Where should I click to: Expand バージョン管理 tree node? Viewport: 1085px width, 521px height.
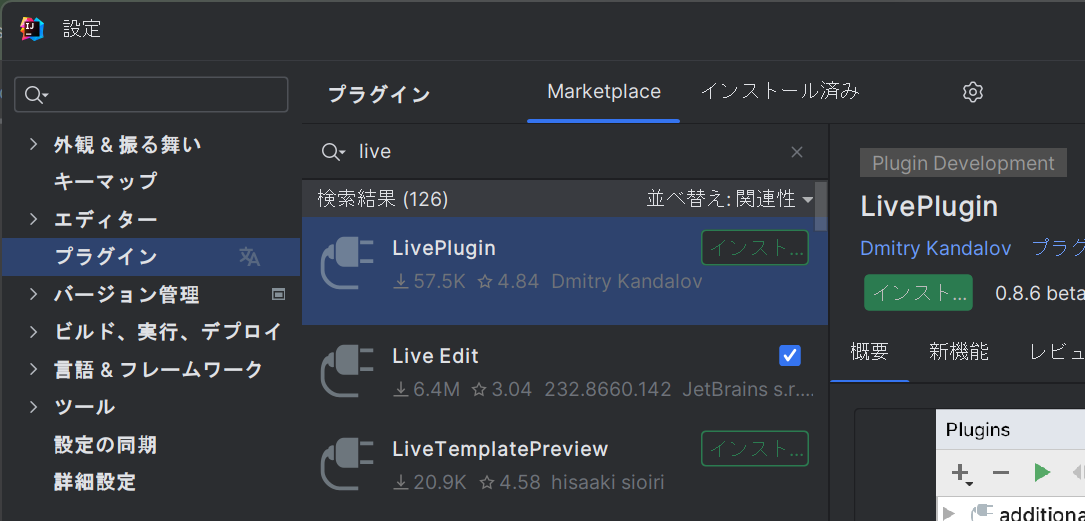point(33,294)
